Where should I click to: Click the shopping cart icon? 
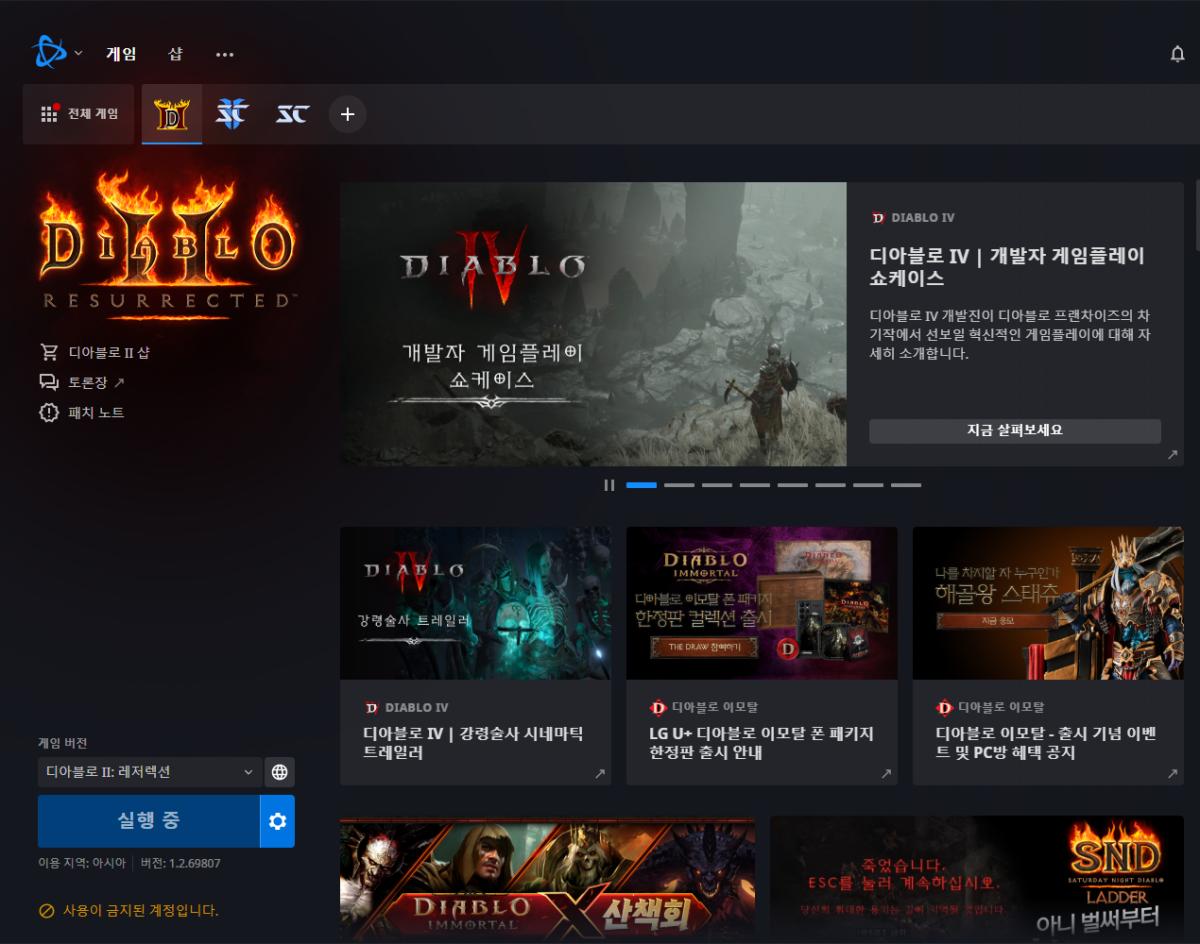49,352
